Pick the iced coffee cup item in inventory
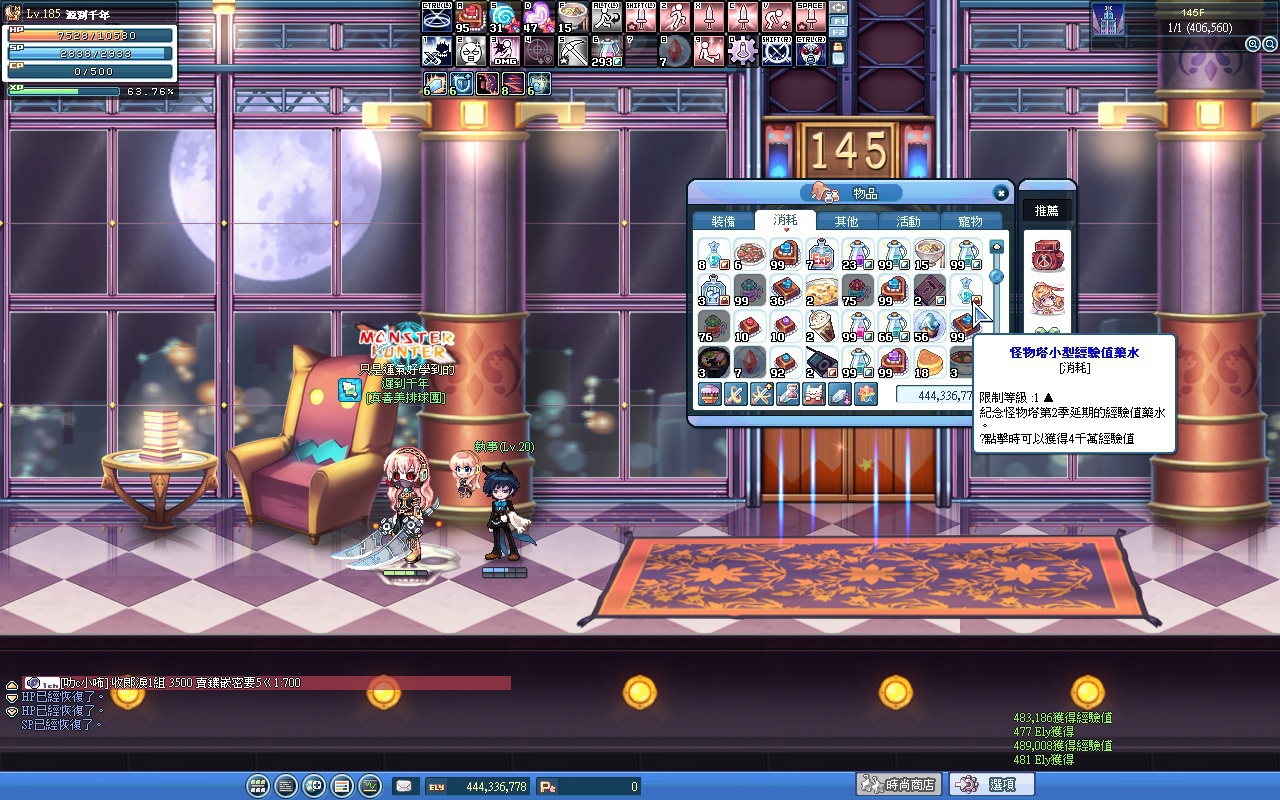Screen dimensions: 1280x800 [820, 326]
